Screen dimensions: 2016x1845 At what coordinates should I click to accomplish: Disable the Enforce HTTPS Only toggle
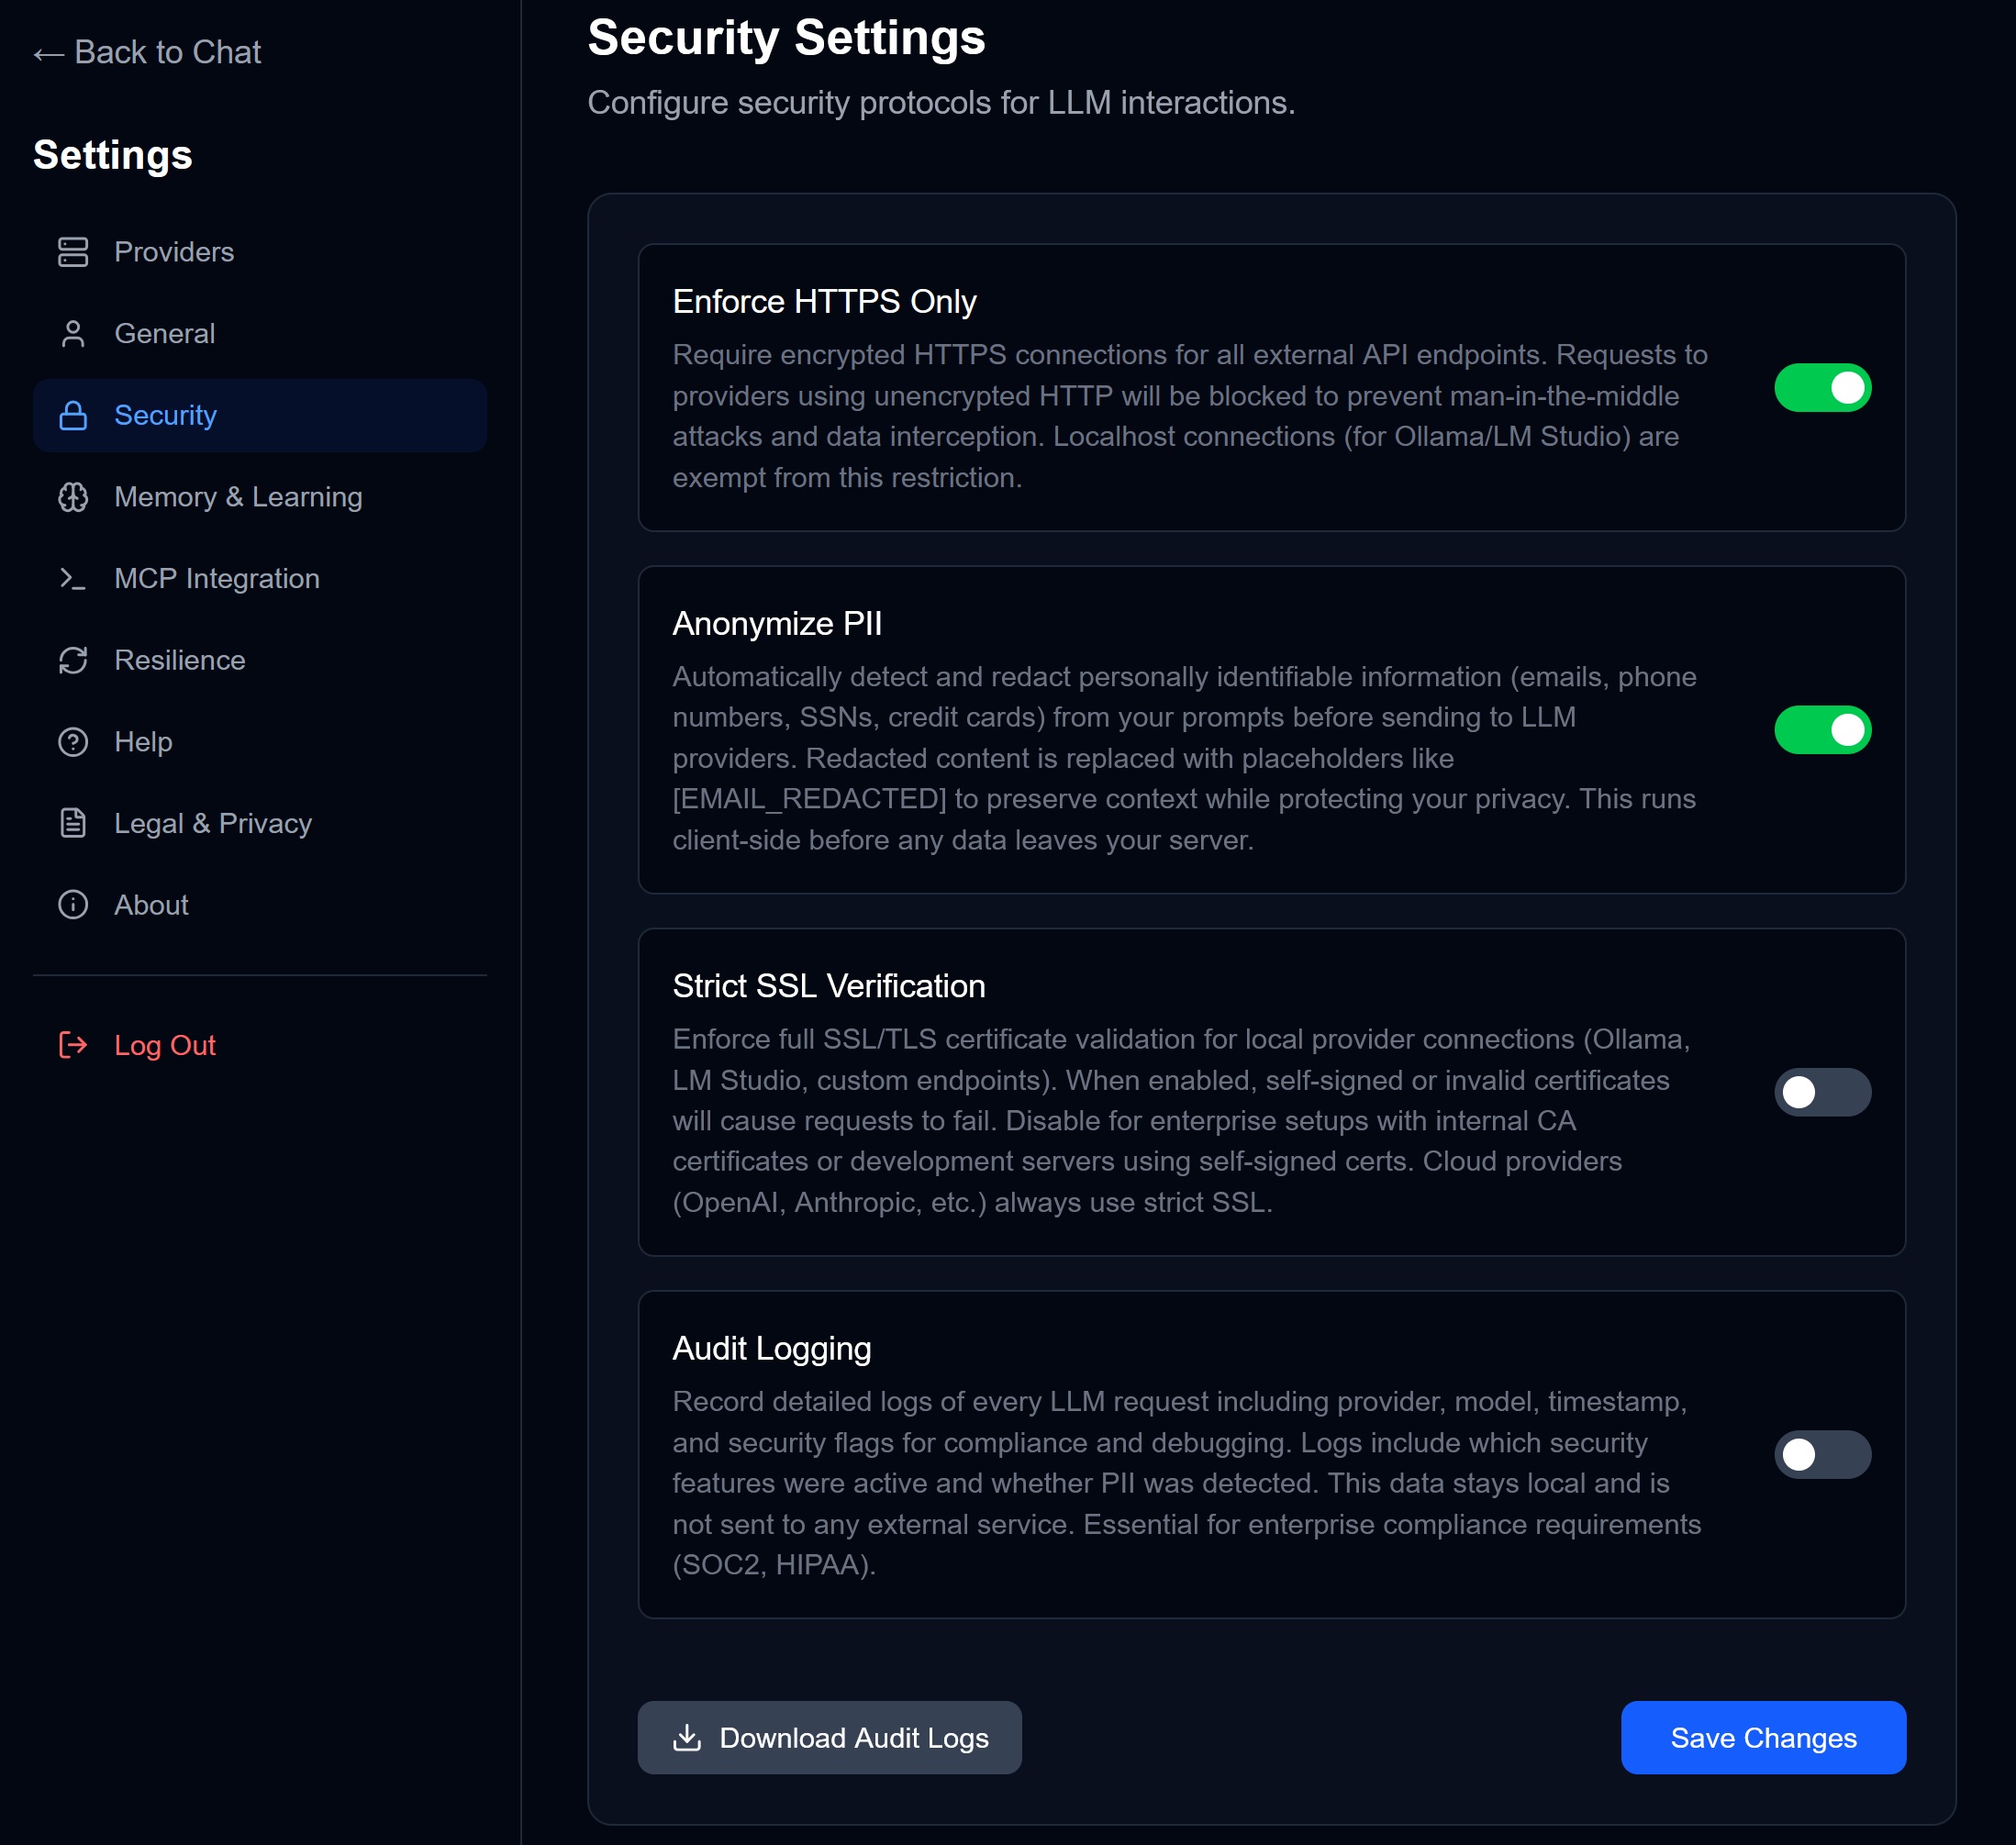pos(1822,387)
